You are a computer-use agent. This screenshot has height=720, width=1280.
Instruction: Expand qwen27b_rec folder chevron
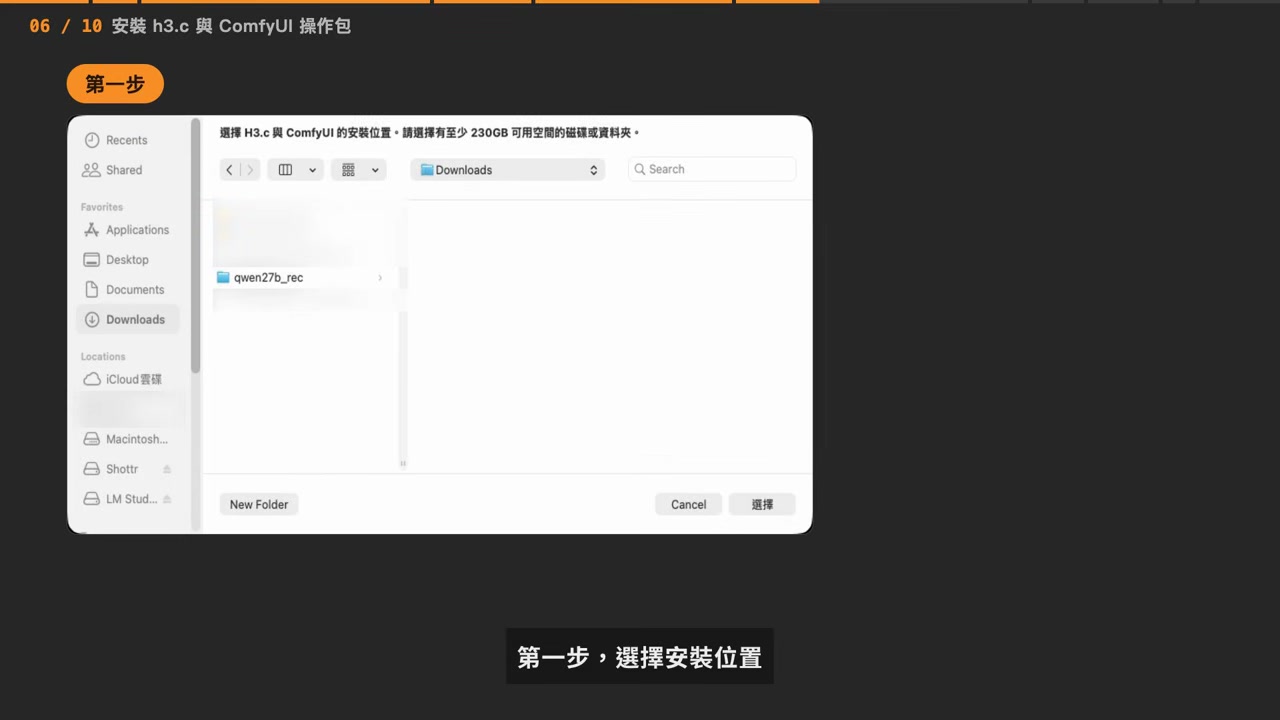380,277
